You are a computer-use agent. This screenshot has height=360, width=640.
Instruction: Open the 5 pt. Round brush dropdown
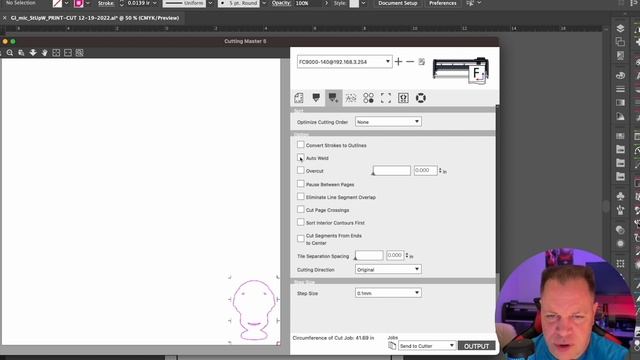click(x=264, y=3)
